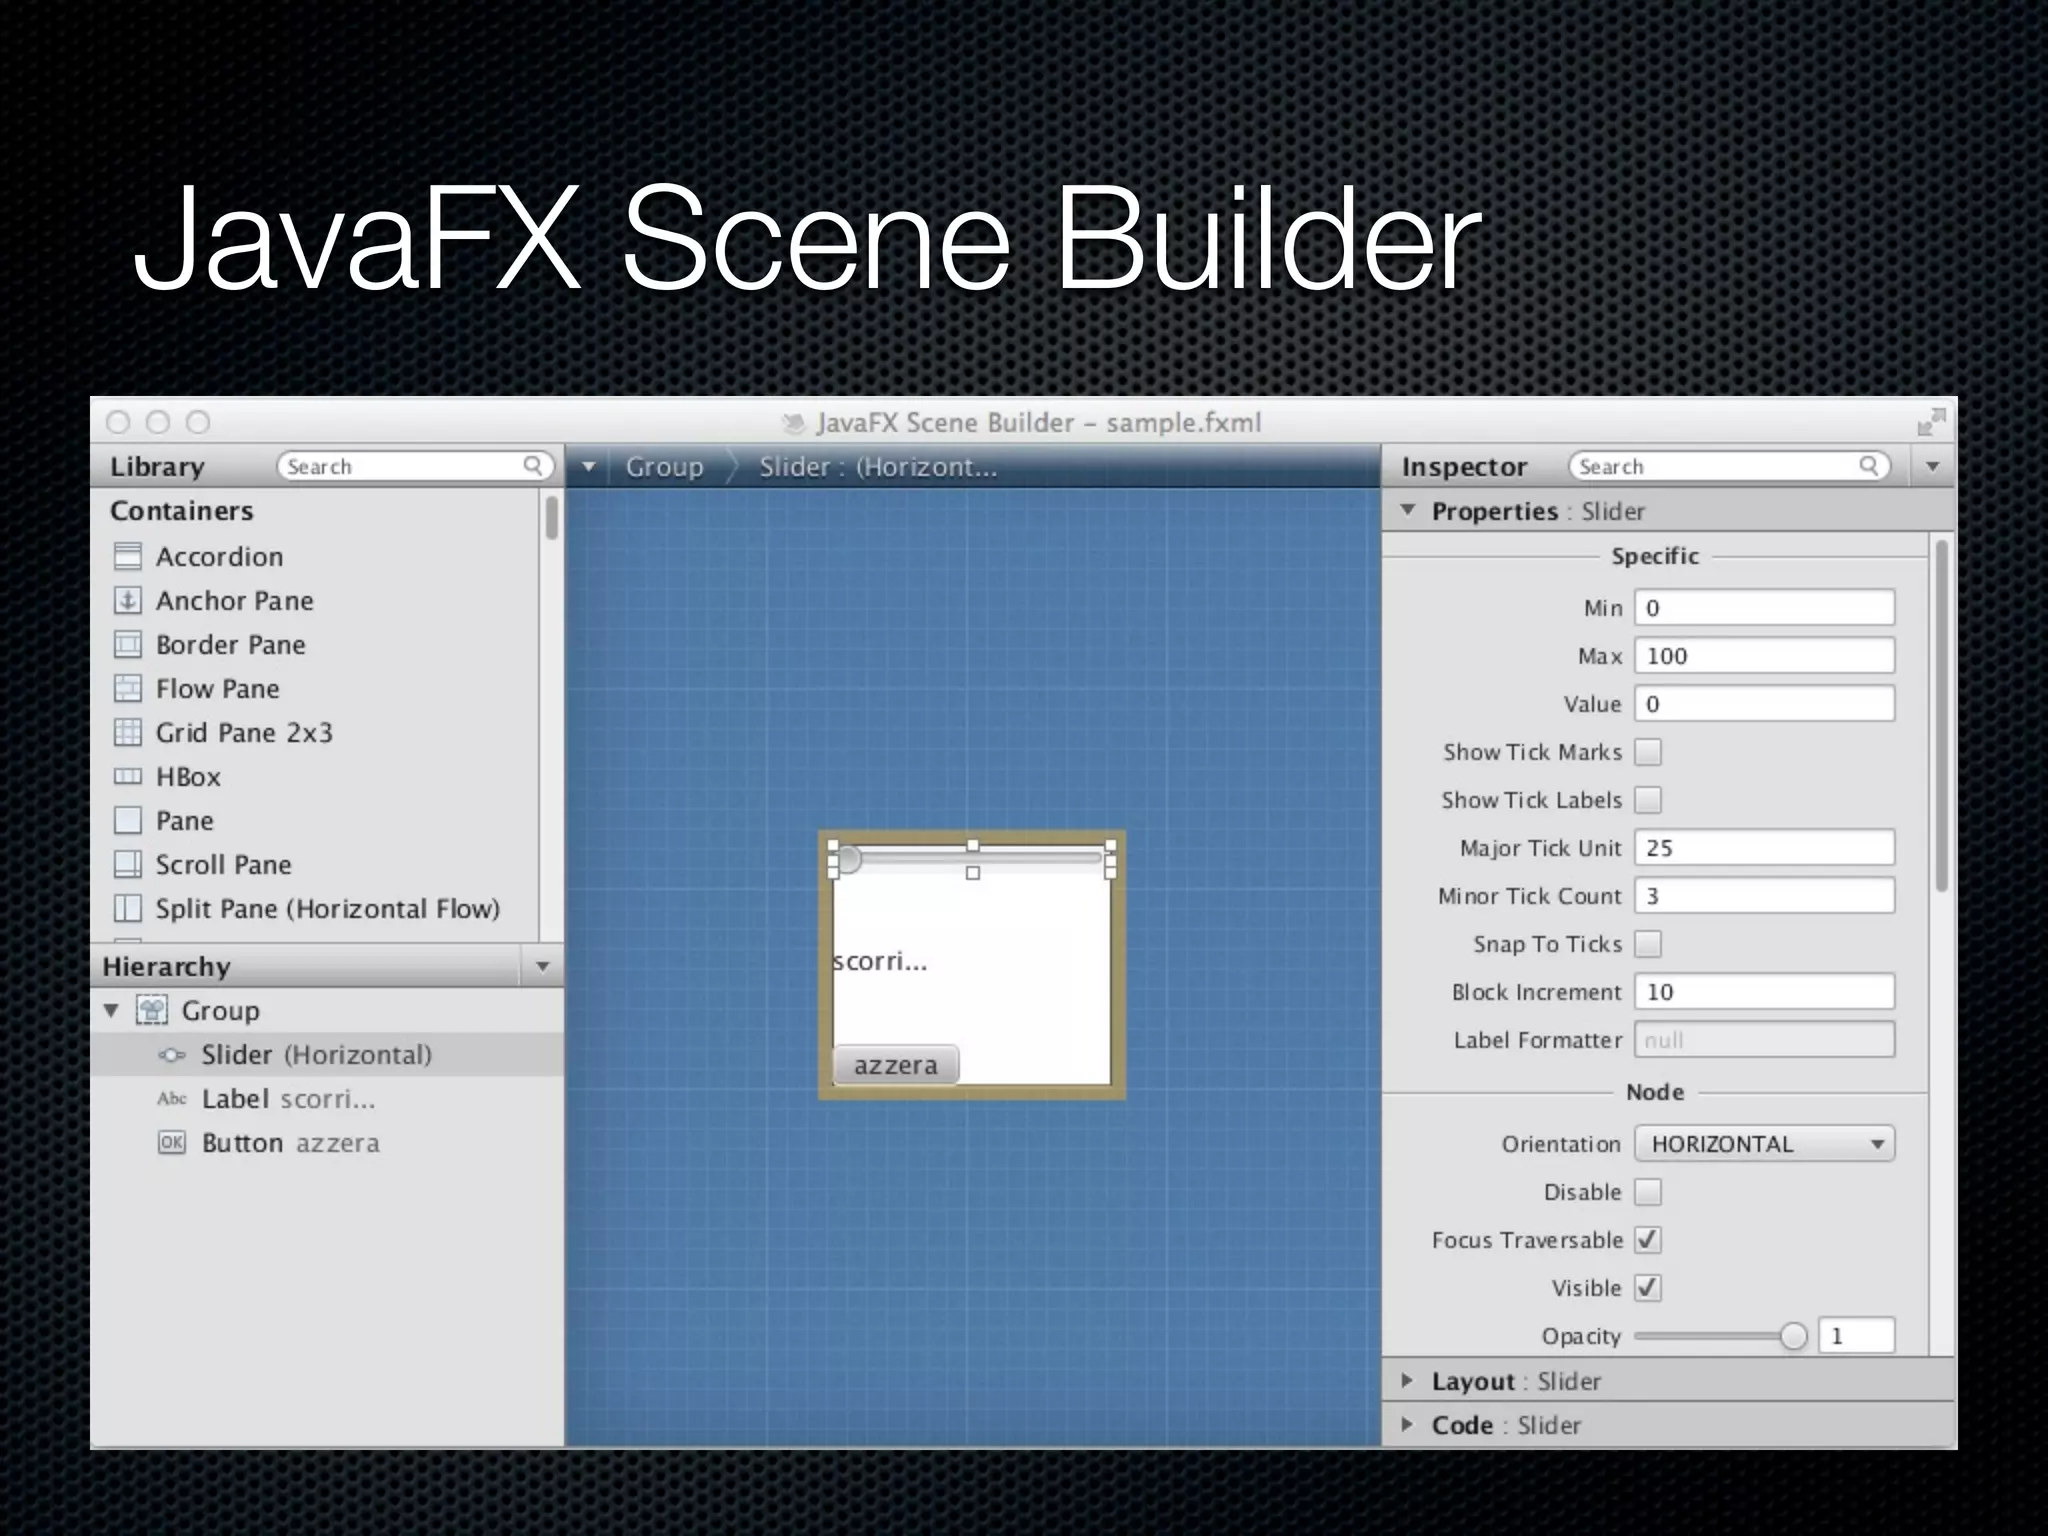
Task: Enable Snap To Ticks checkbox
Action: pos(1648,944)
